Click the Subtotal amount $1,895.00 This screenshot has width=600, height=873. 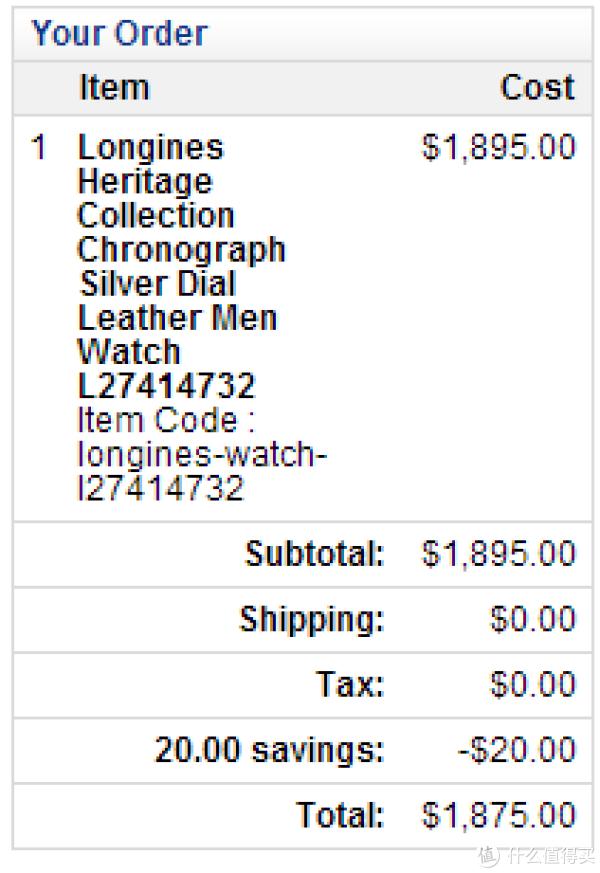(x=499, y=554)
